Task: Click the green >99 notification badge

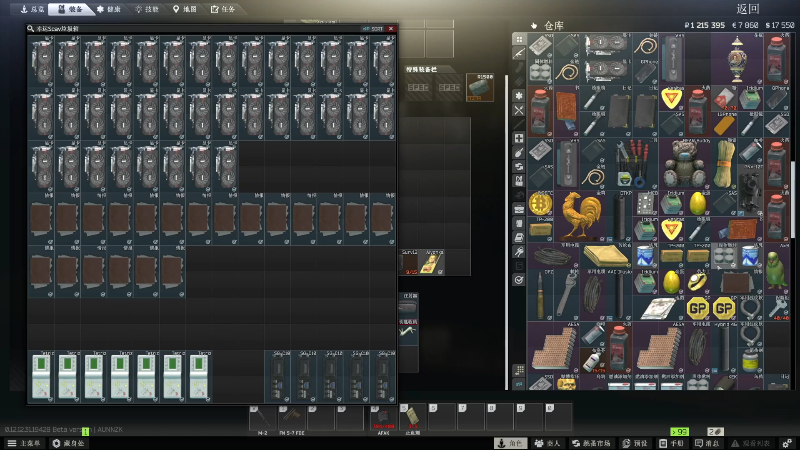Action: coord(679,432)
